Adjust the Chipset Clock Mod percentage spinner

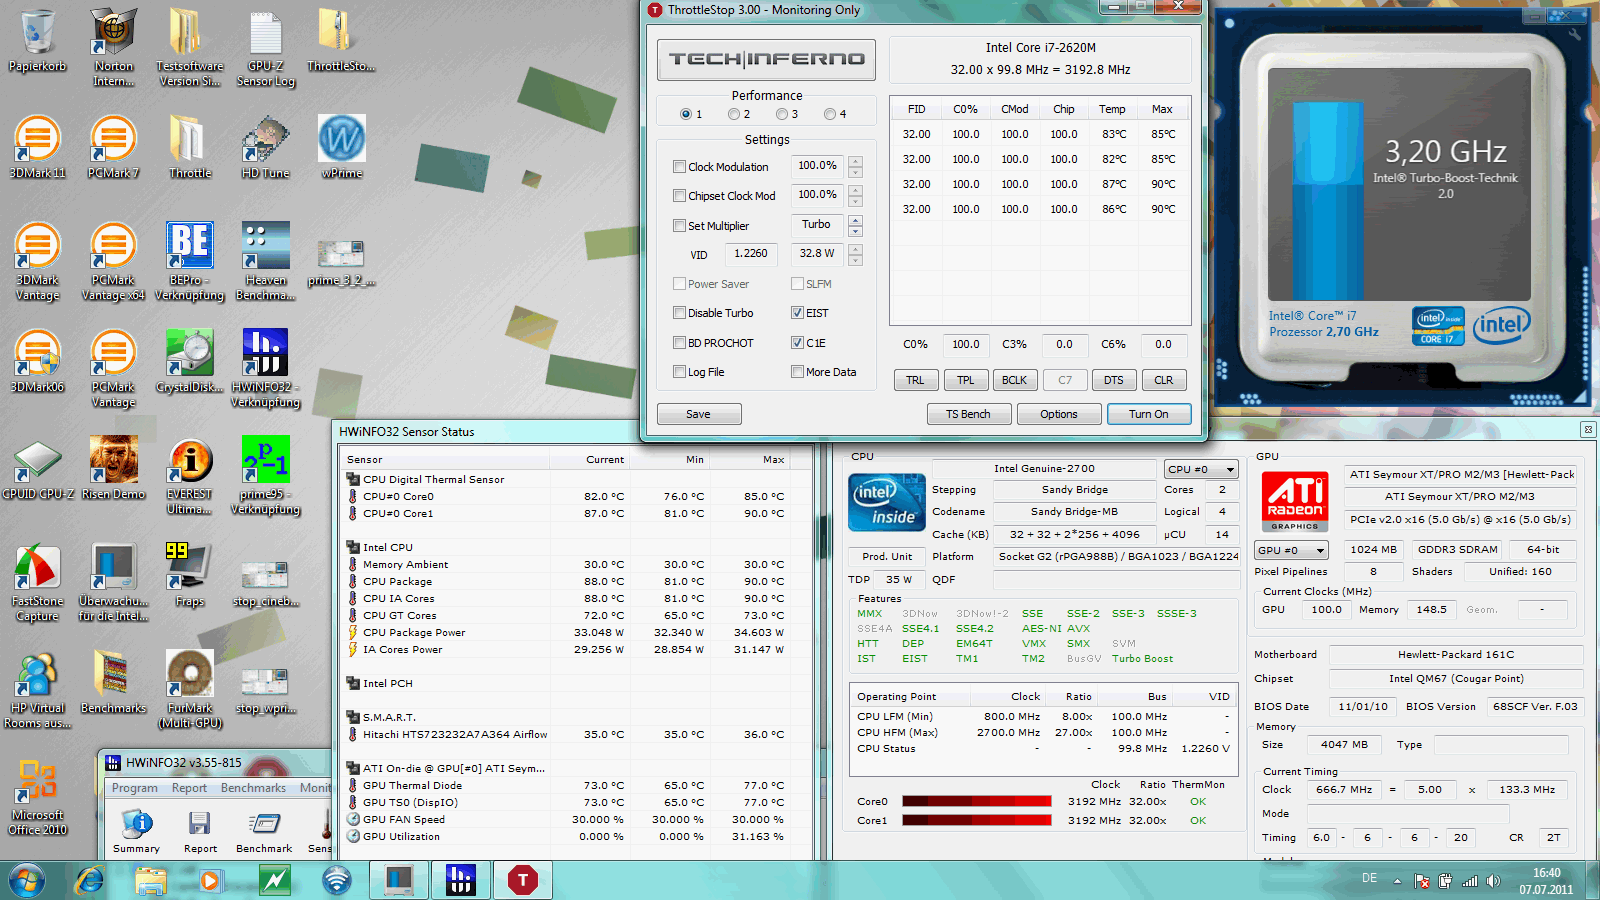855,195
